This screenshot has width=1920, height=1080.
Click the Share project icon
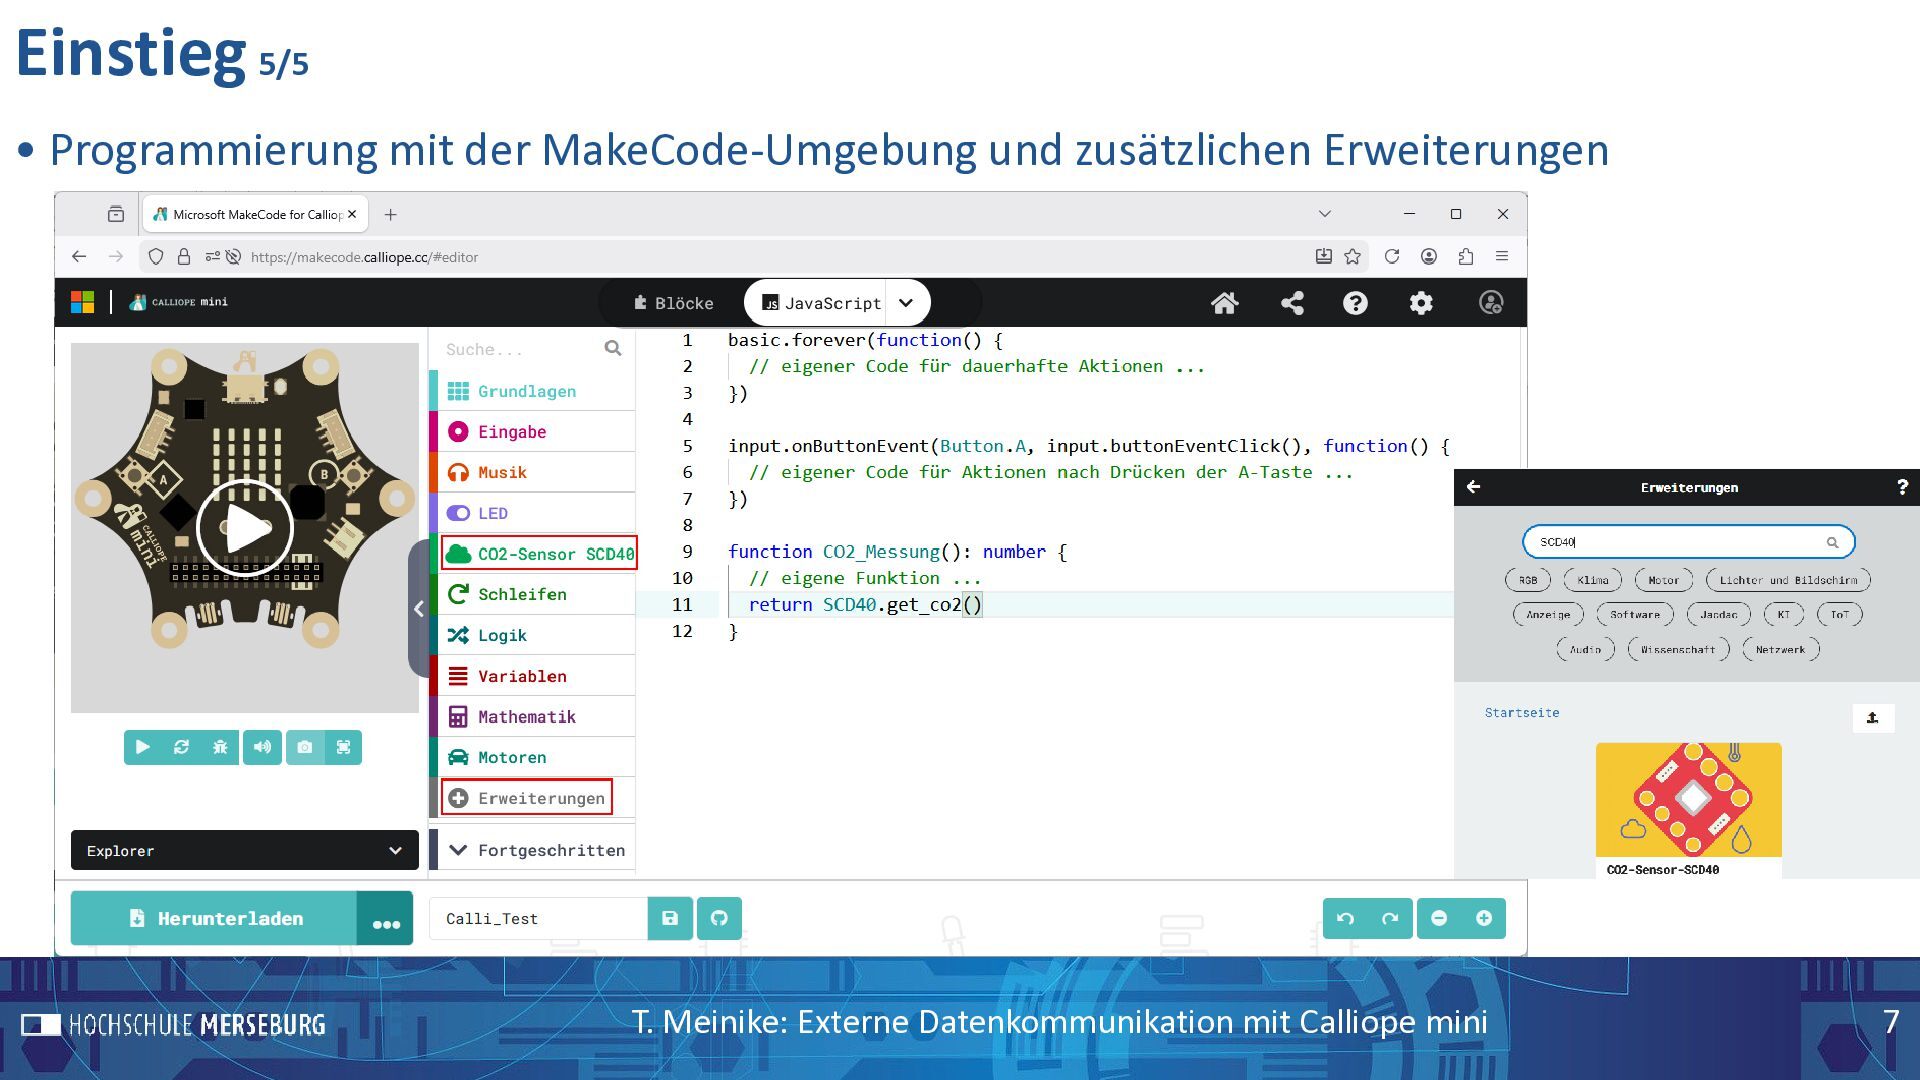coord(1292,303)
